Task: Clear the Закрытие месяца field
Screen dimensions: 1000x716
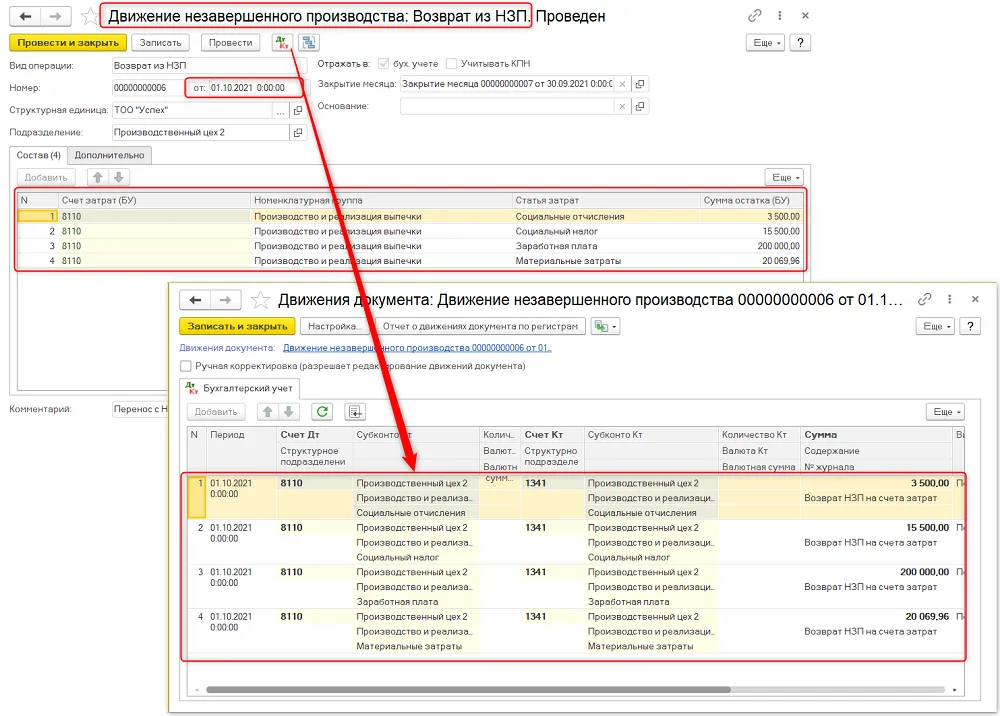Action: tap(622, 84)
